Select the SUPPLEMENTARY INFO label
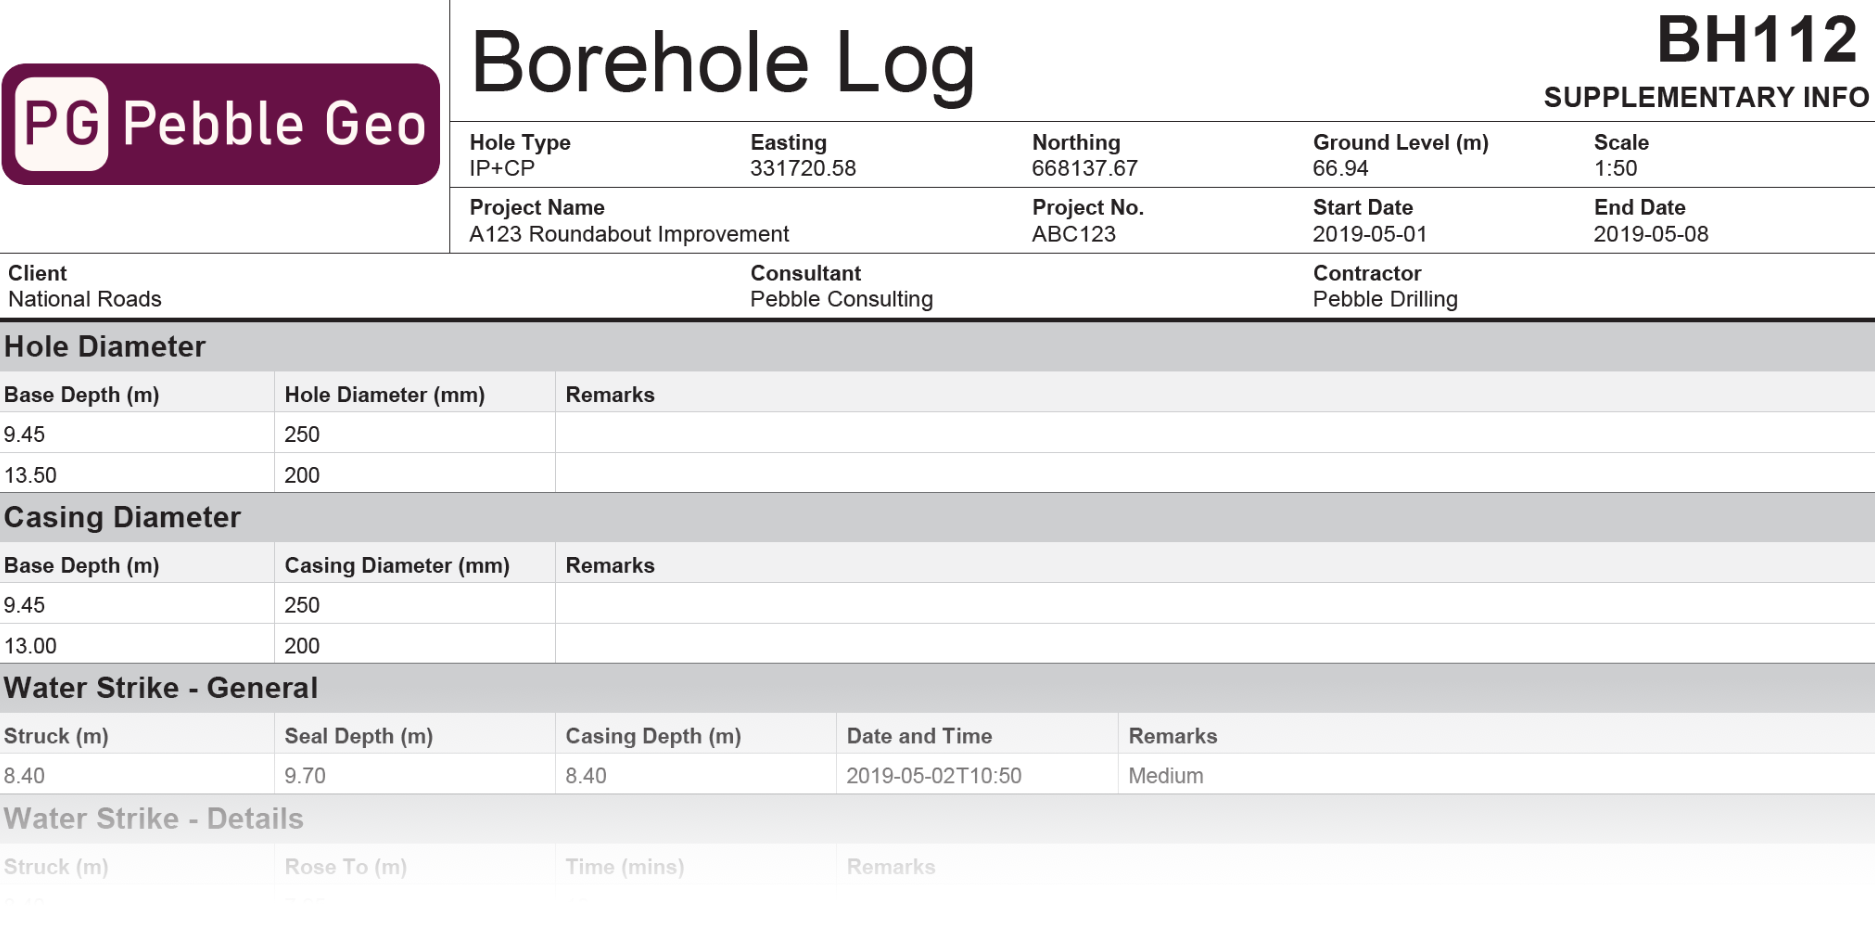The image size is (1875, 938). [x=1706, y=98]
